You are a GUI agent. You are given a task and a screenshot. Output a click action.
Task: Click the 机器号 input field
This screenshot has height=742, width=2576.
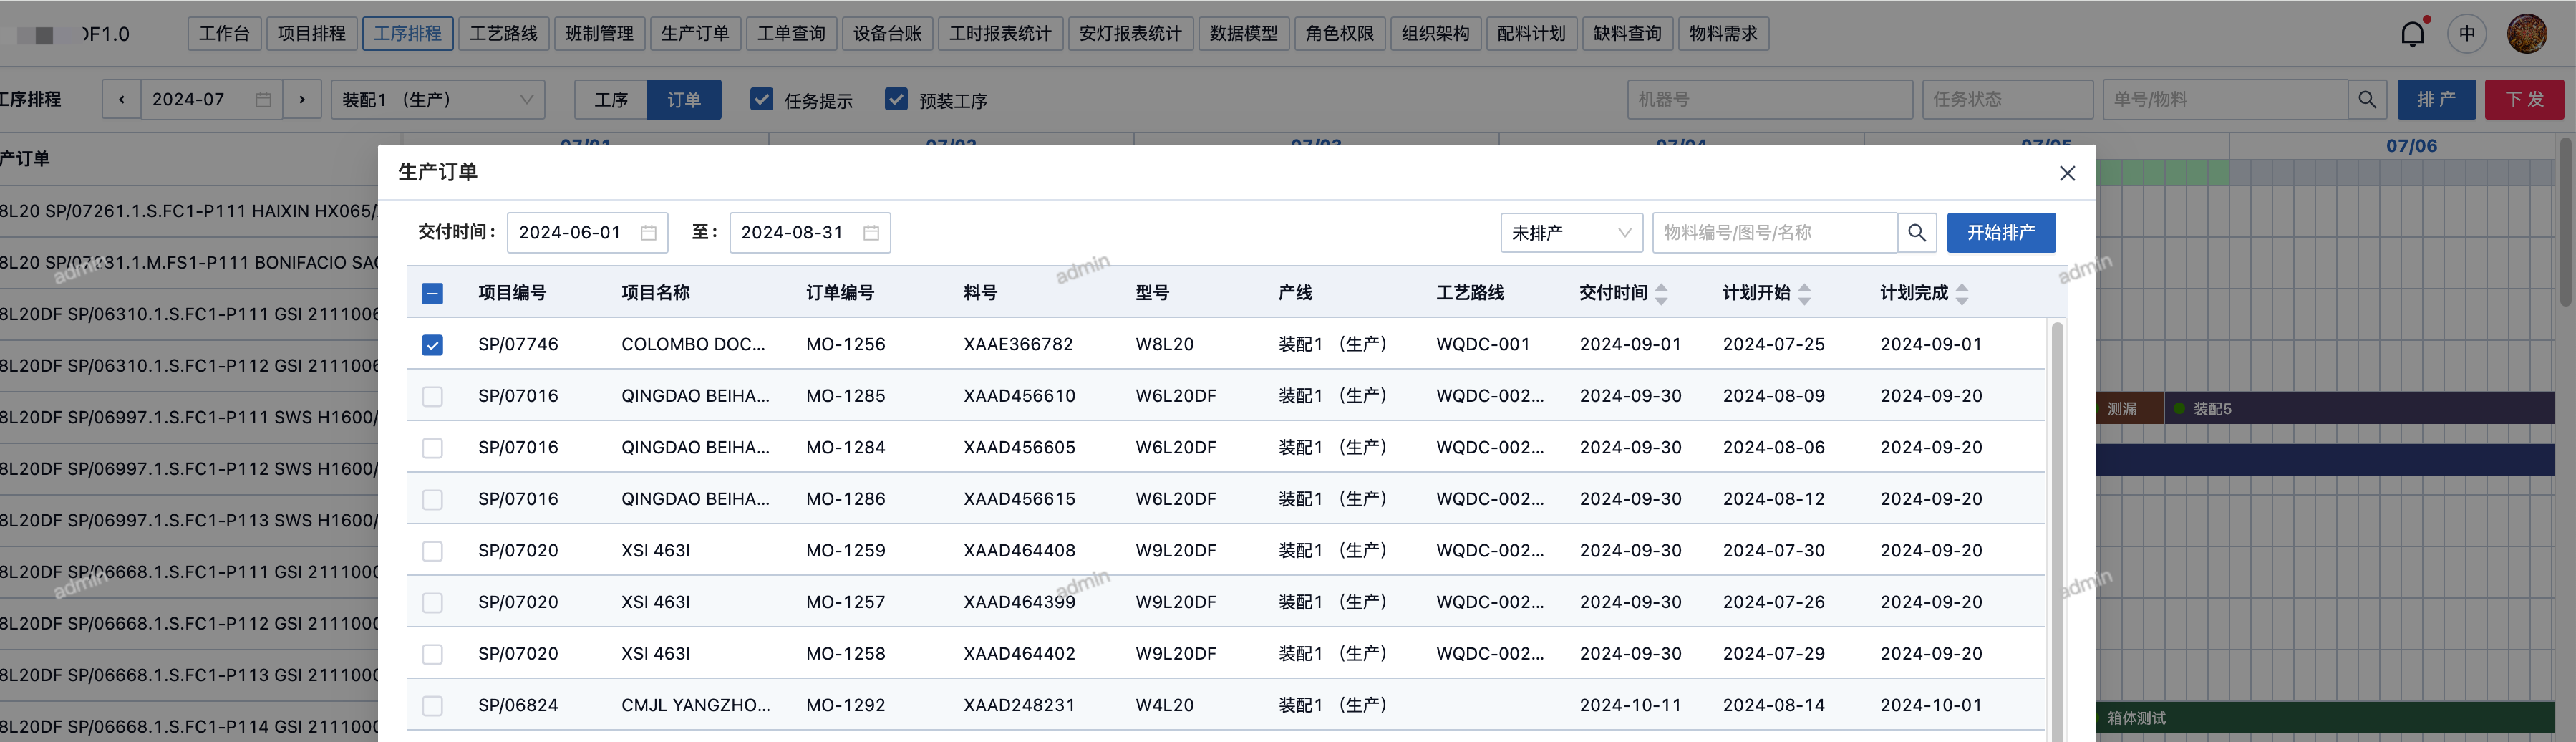pyautogui.click(x=1770, y=99)
